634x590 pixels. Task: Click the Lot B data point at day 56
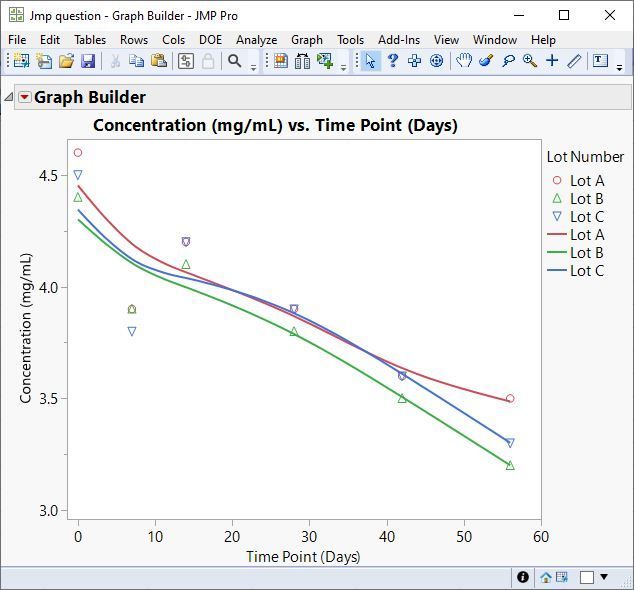click(x=510, y=465)
